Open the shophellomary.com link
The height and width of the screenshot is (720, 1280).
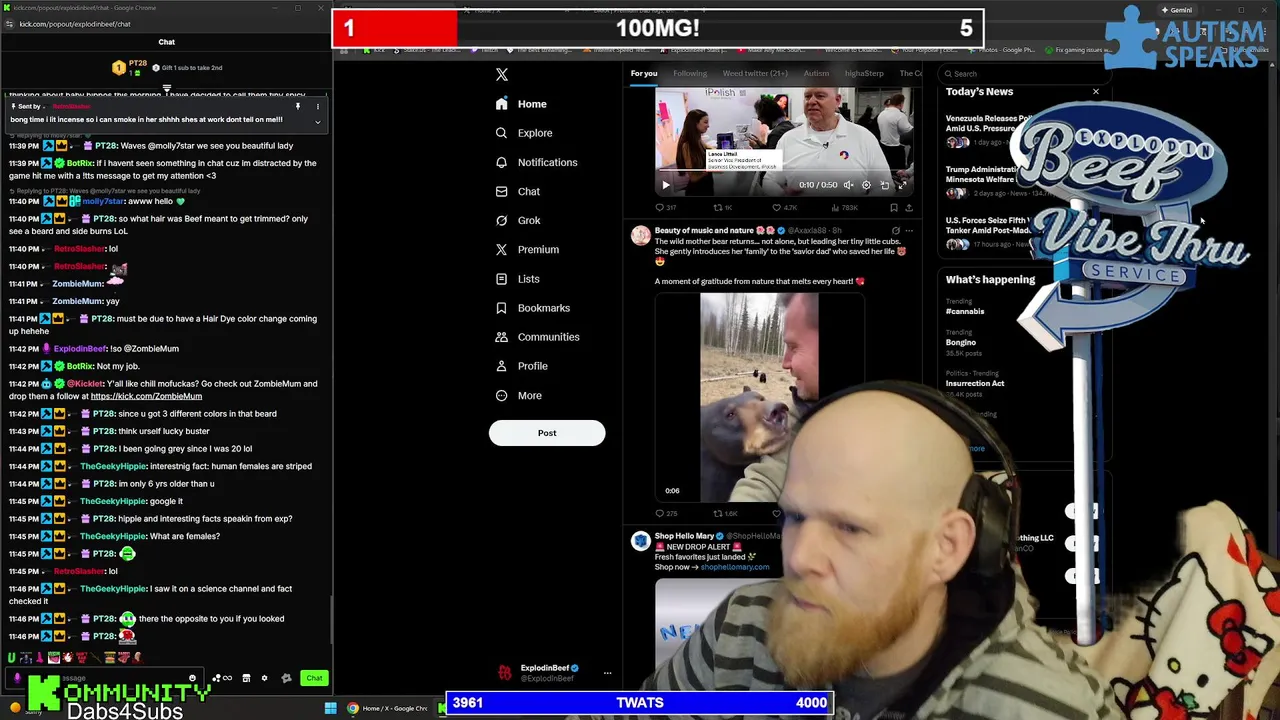[735, 567]
